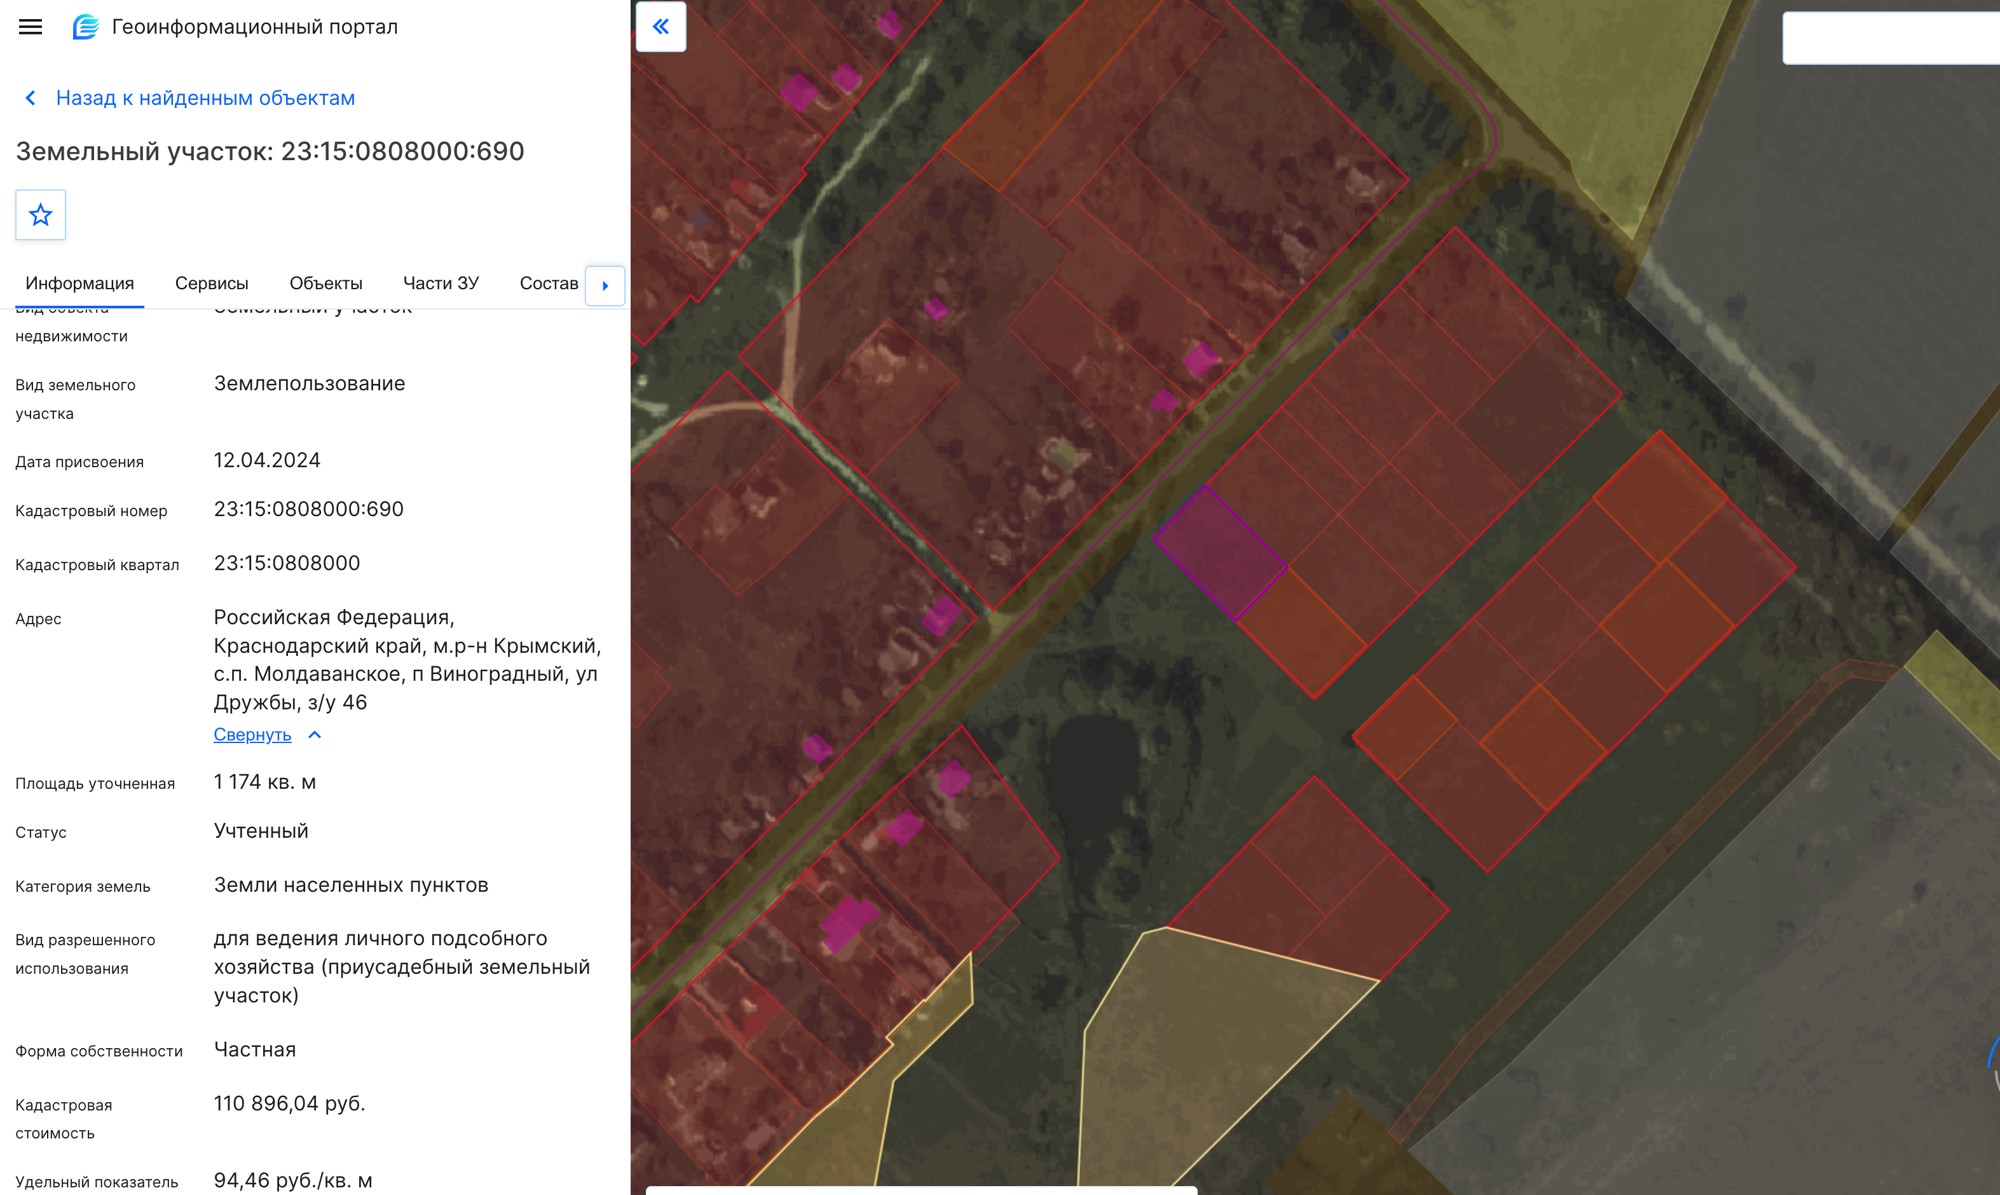Click the value Землепользование

[310, 384]
